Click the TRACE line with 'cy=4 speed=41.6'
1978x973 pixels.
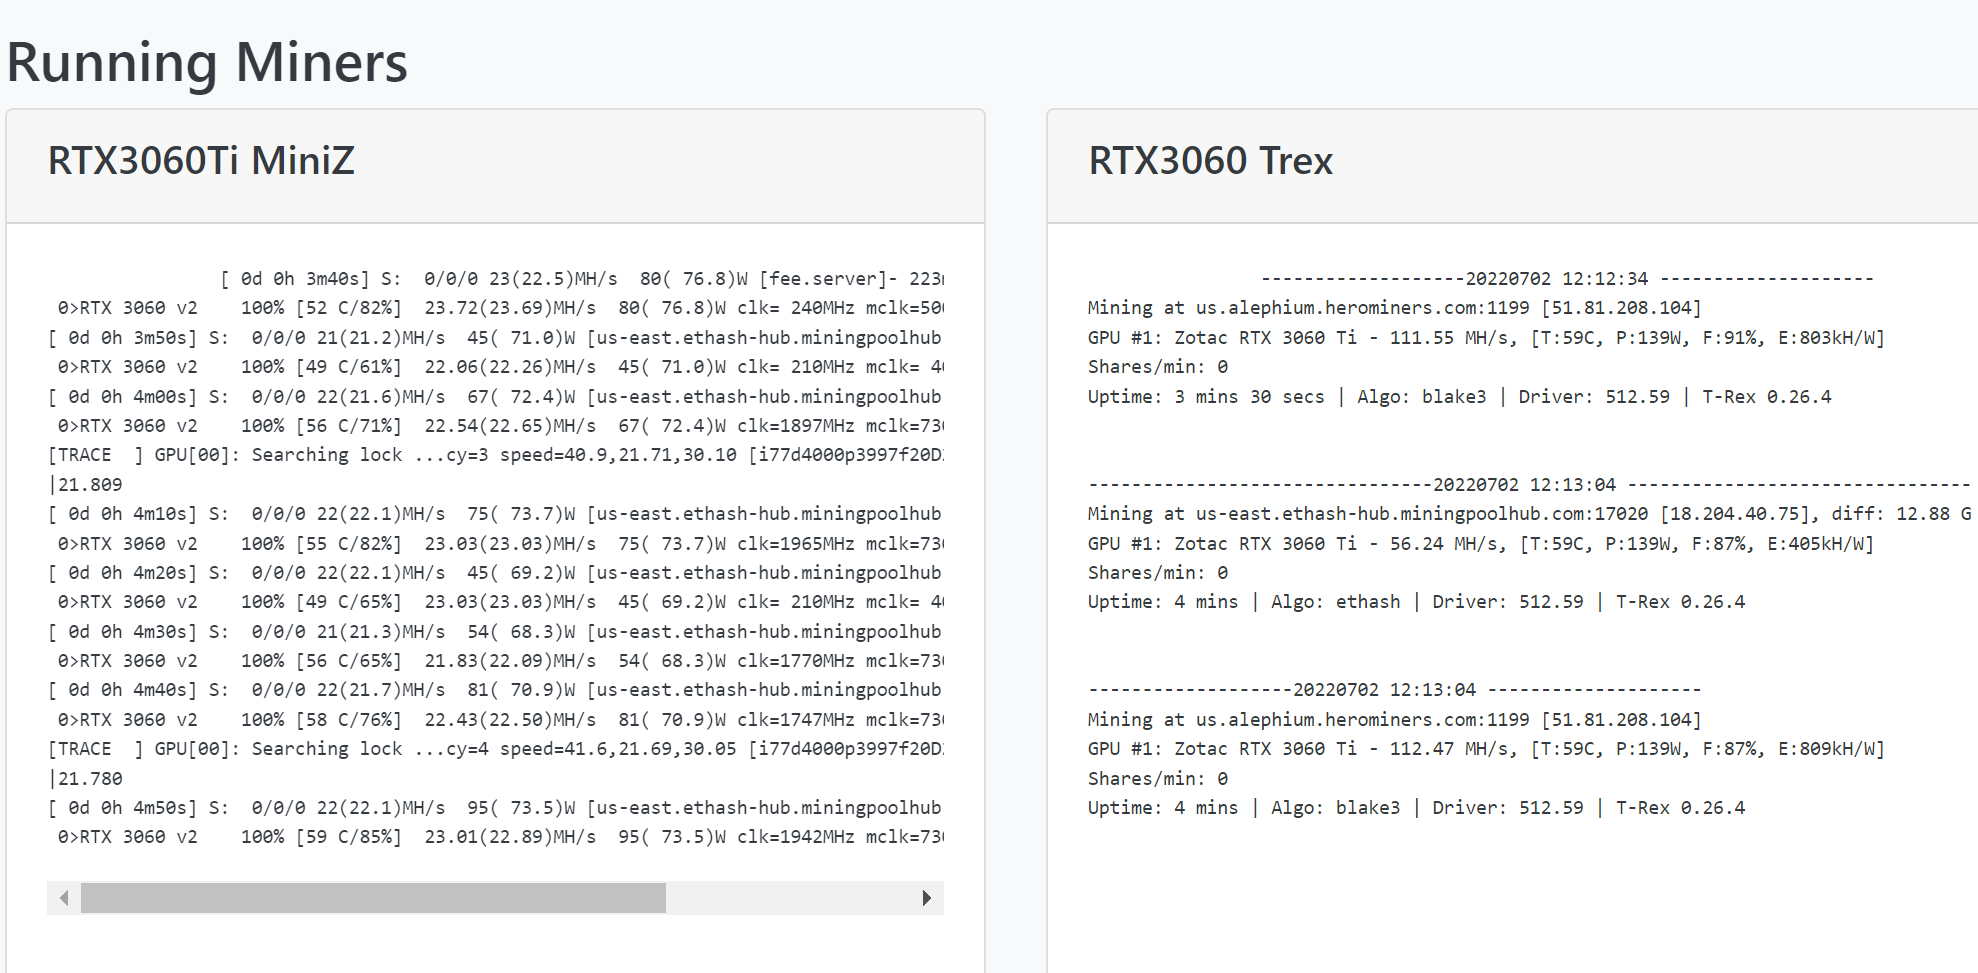click(x=495, y=749)
